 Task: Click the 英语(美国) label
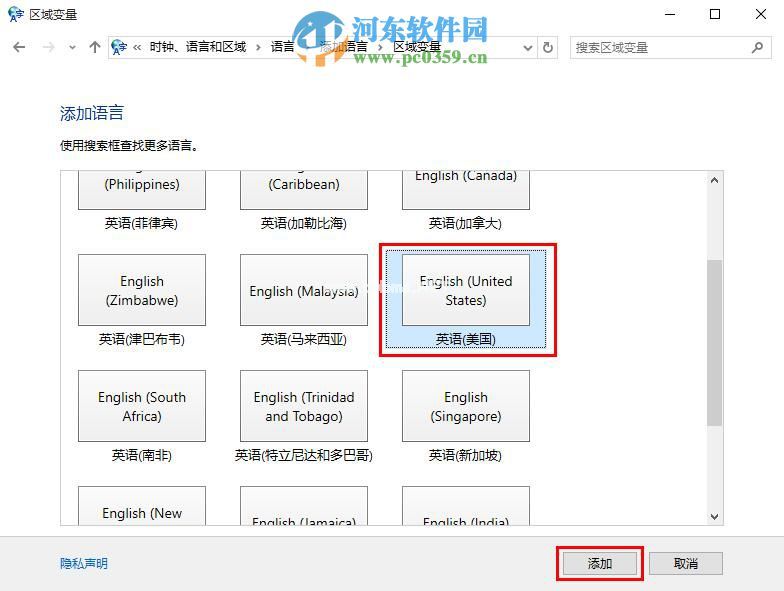[466, 340]
